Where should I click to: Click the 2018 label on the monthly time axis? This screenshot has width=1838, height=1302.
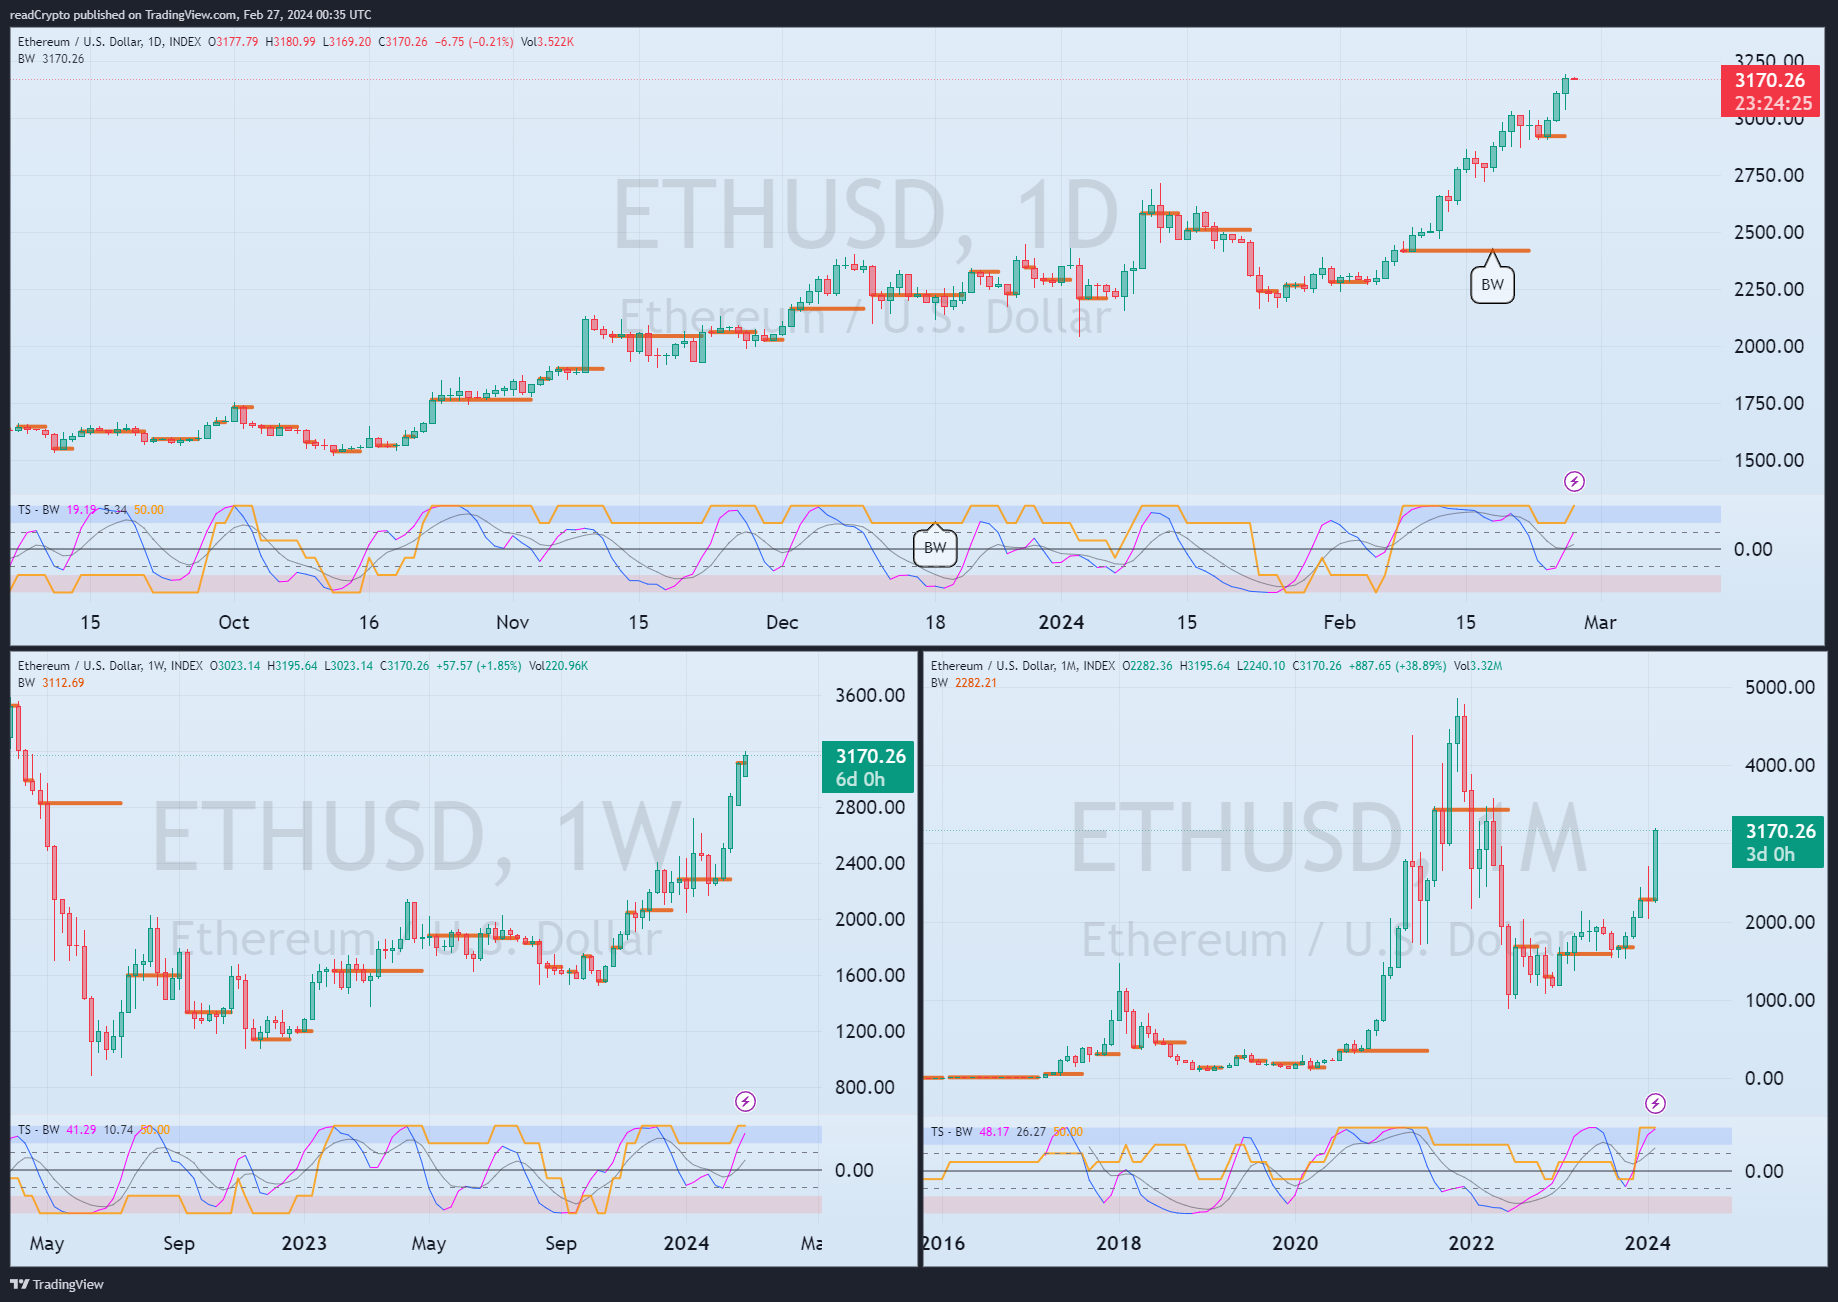click(1118, 1243)
